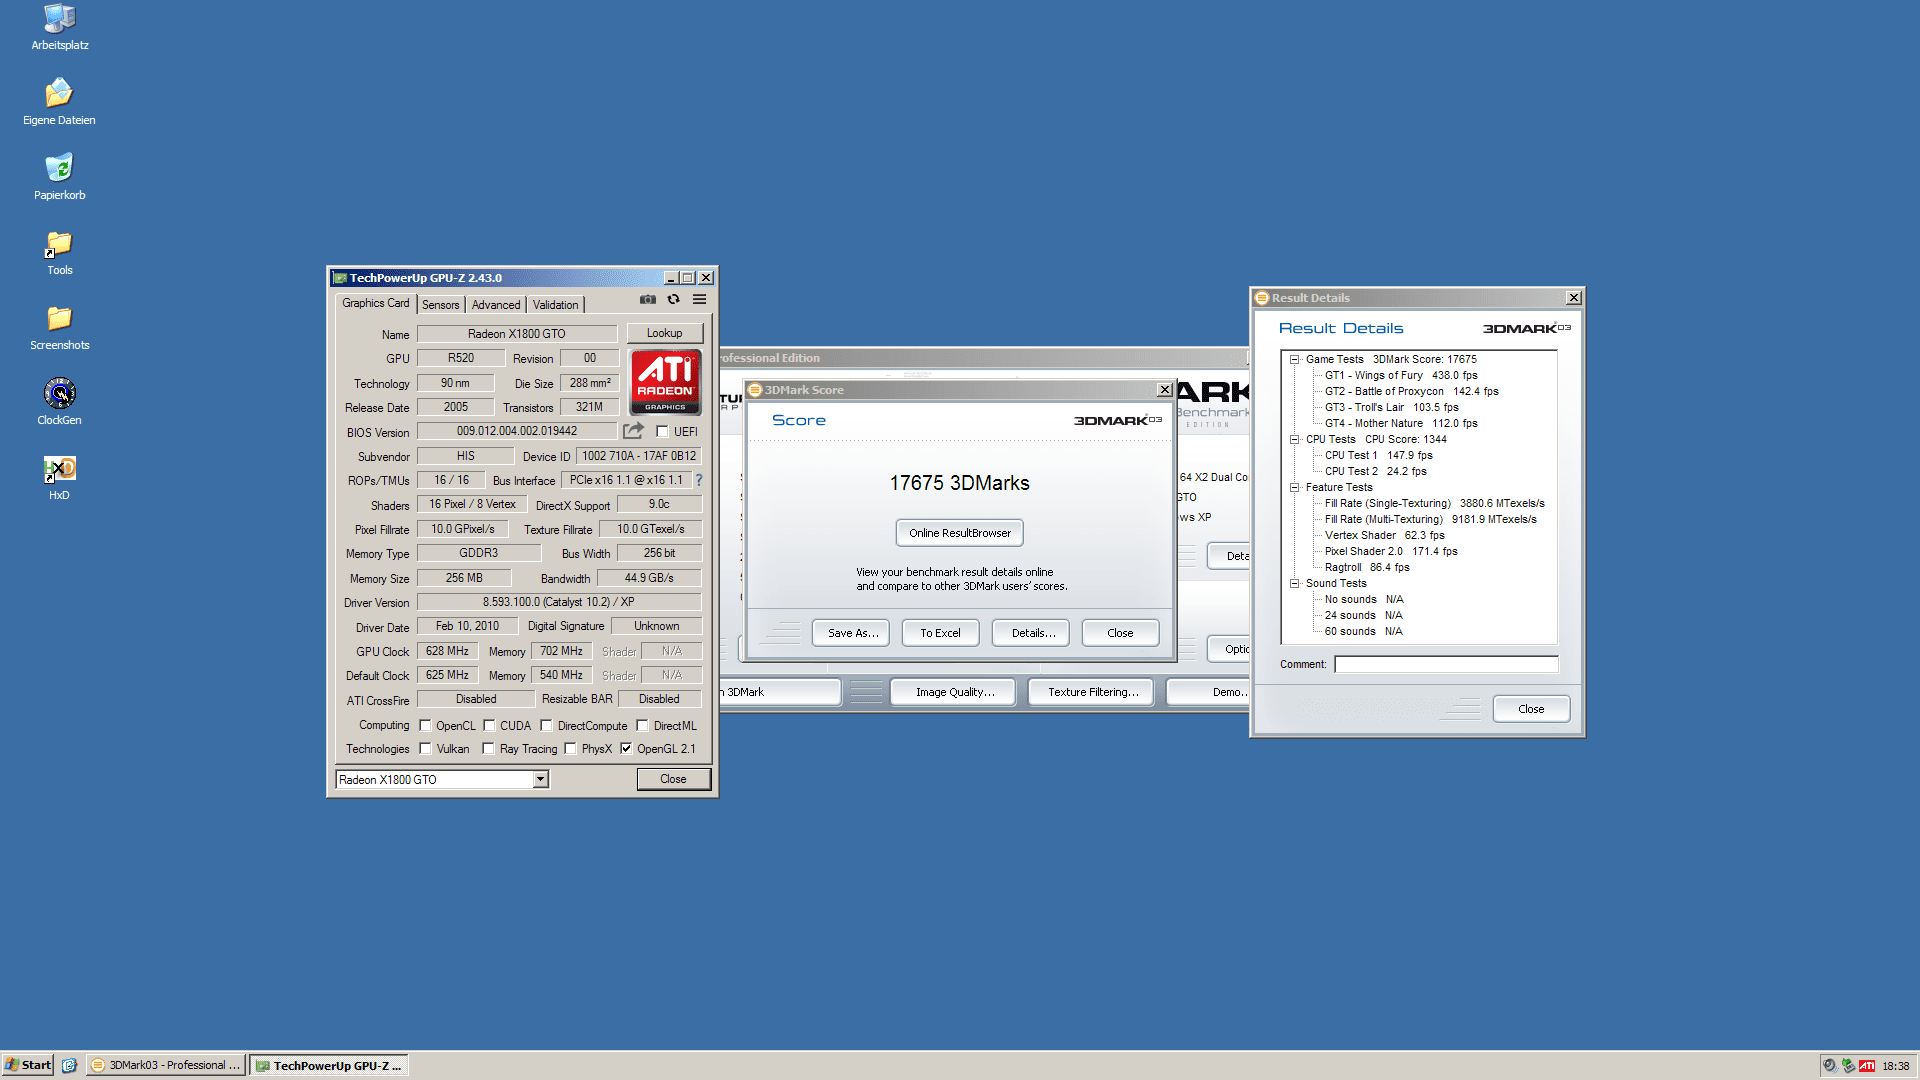Click the Save As... button
Viewport: 1920px width, 1080px height.
tap(851, 633)
